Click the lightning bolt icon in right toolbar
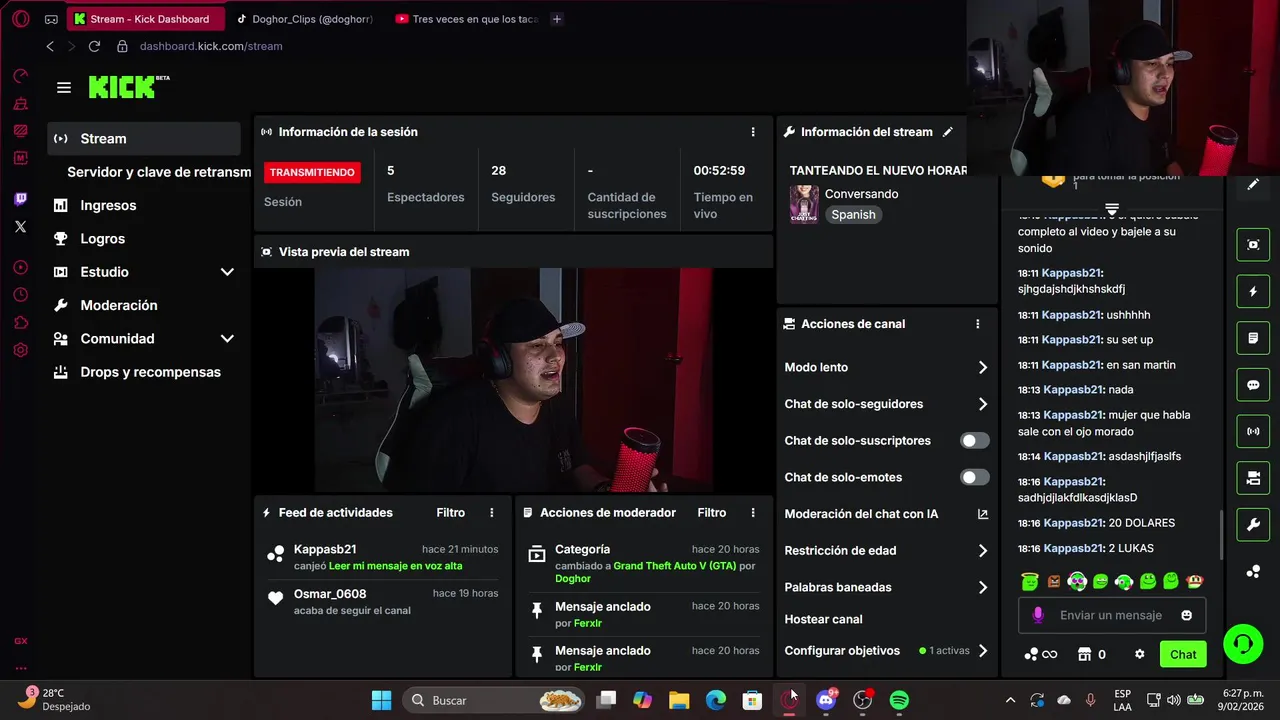This screenshot has height=720, width=1280. [1253, 292]
